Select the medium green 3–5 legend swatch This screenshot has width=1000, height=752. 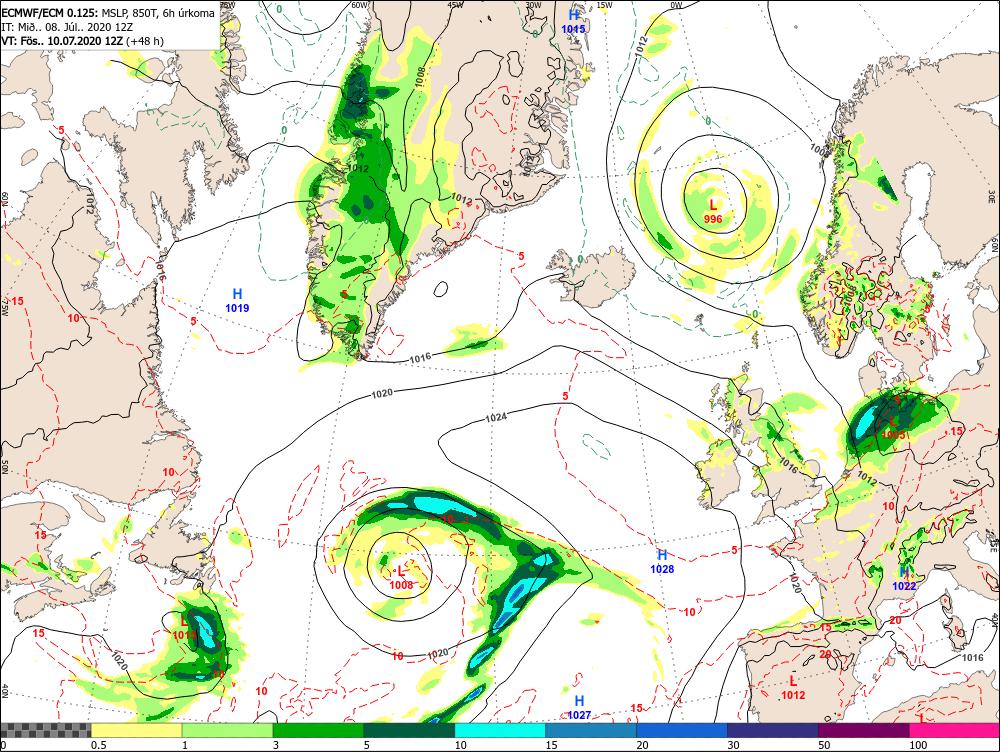point(318,730)
